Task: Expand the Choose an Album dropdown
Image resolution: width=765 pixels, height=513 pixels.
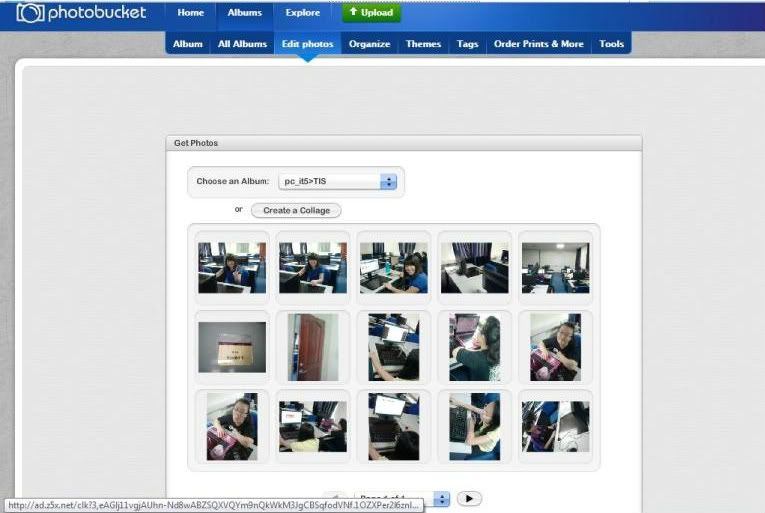Action: point(338,181)
